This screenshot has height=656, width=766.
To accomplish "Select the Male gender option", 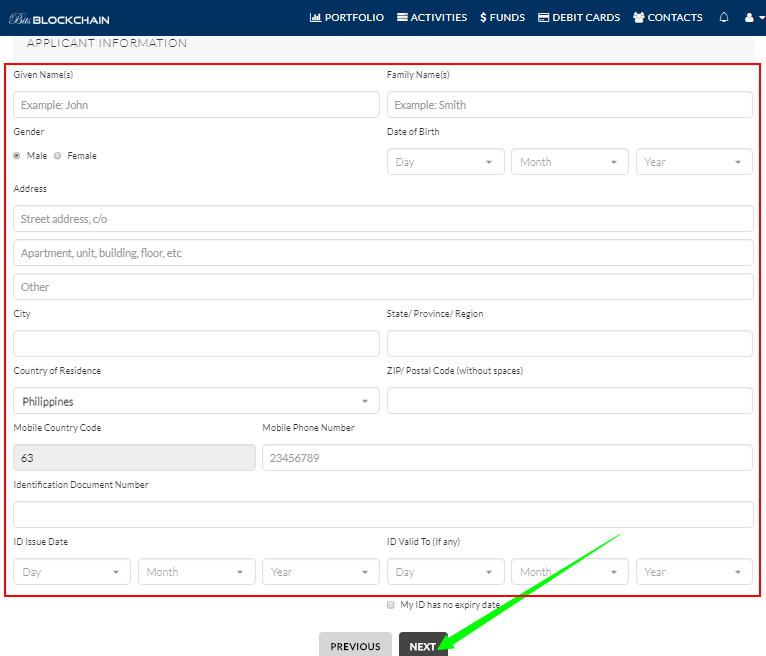I will click(x=17, y=156).
